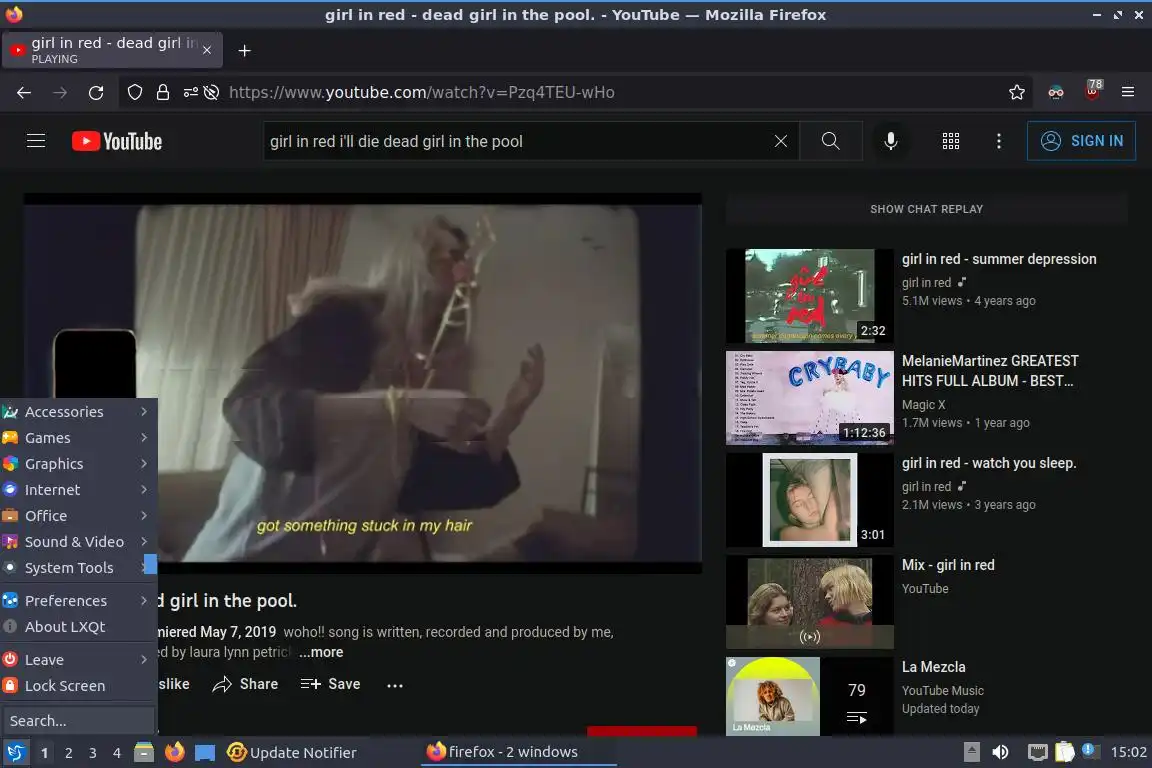This screenshot has height=768, width=1152.
Task: Go to YouTube home via logo
Action: (x=117, y=141)
